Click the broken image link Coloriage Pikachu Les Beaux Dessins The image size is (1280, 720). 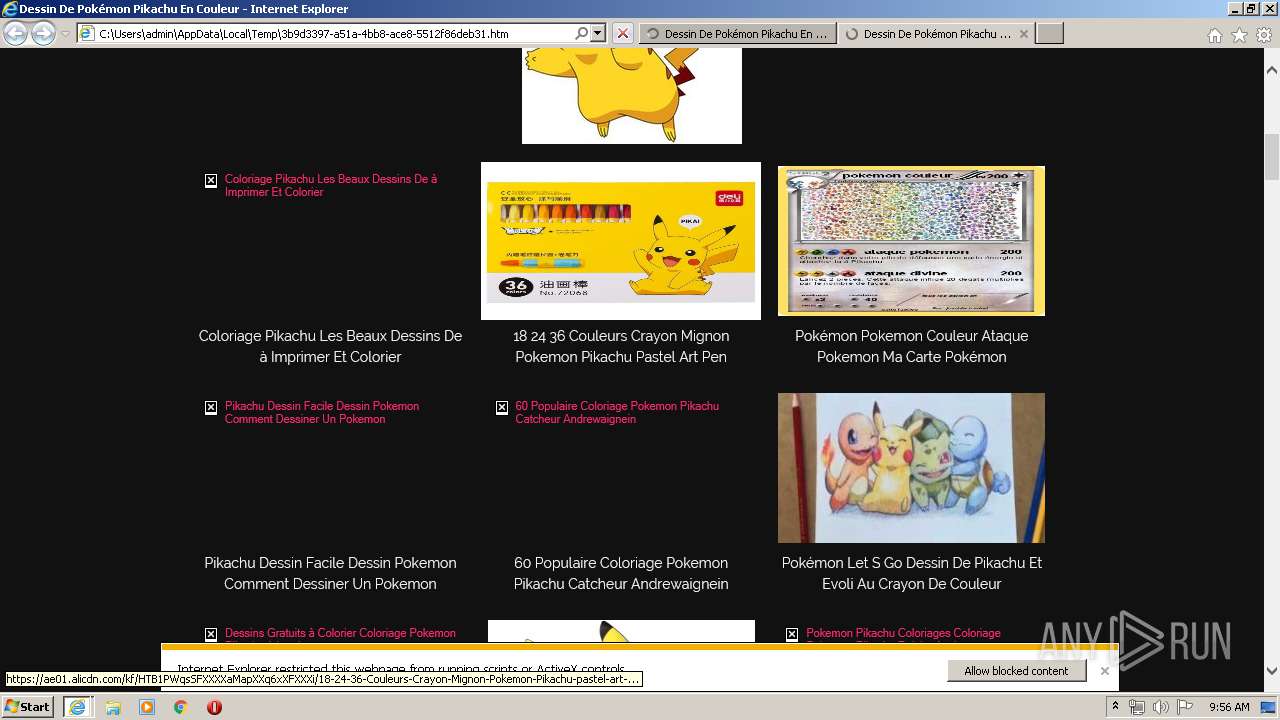(330, 185)
